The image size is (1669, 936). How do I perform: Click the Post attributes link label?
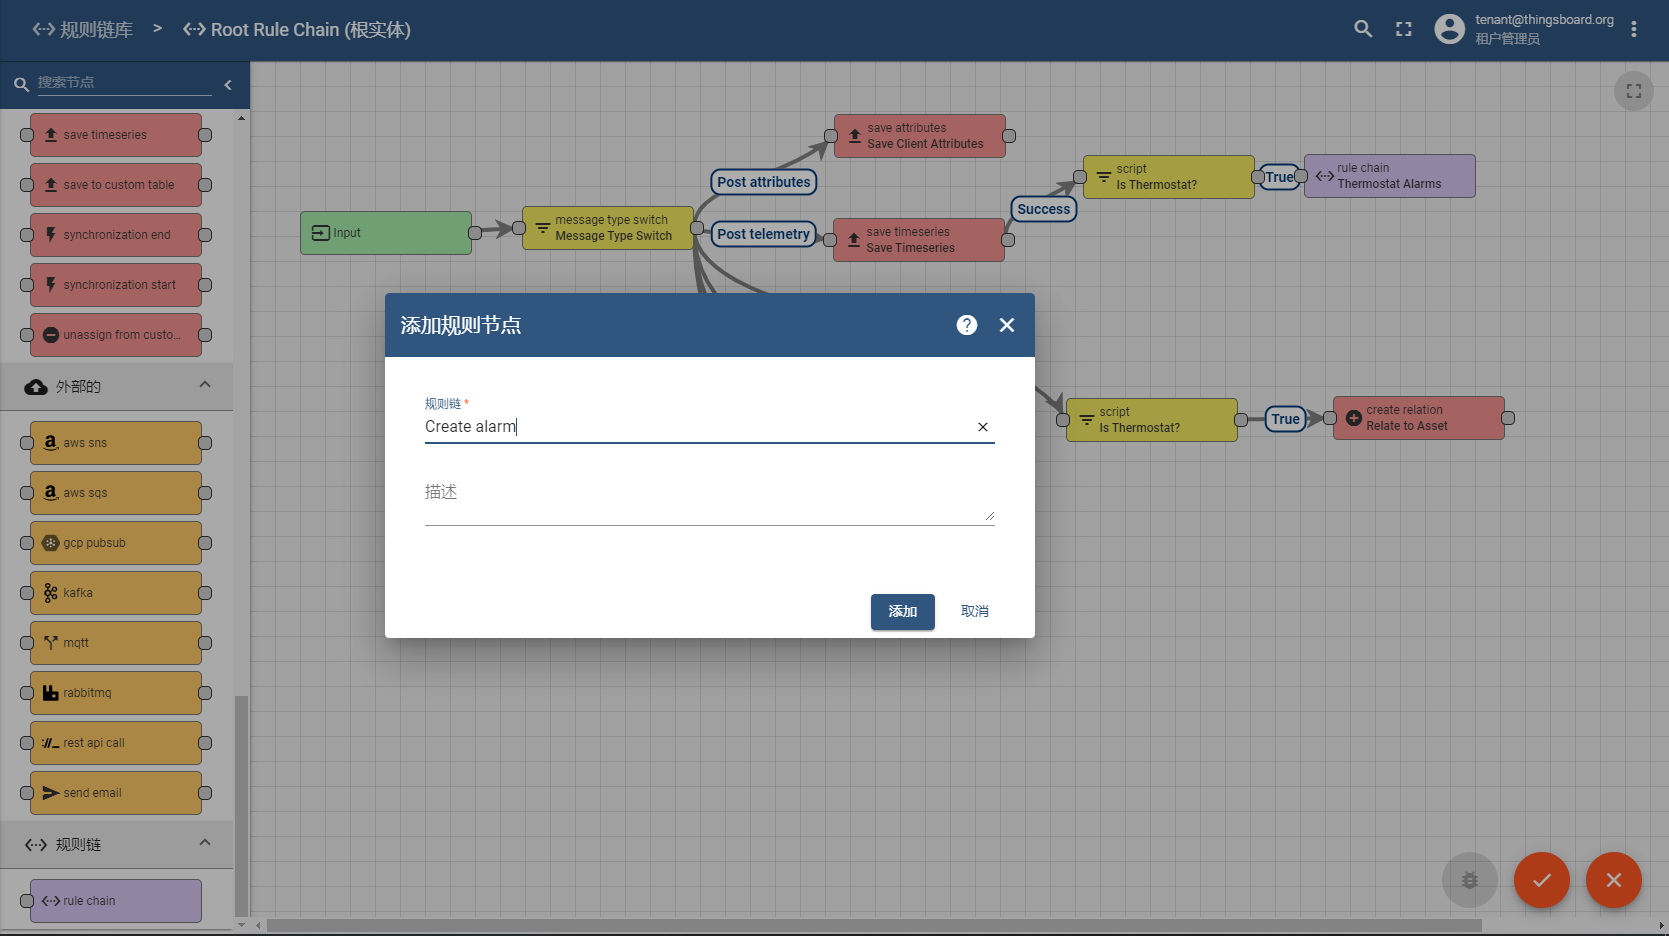click(764, 182)
